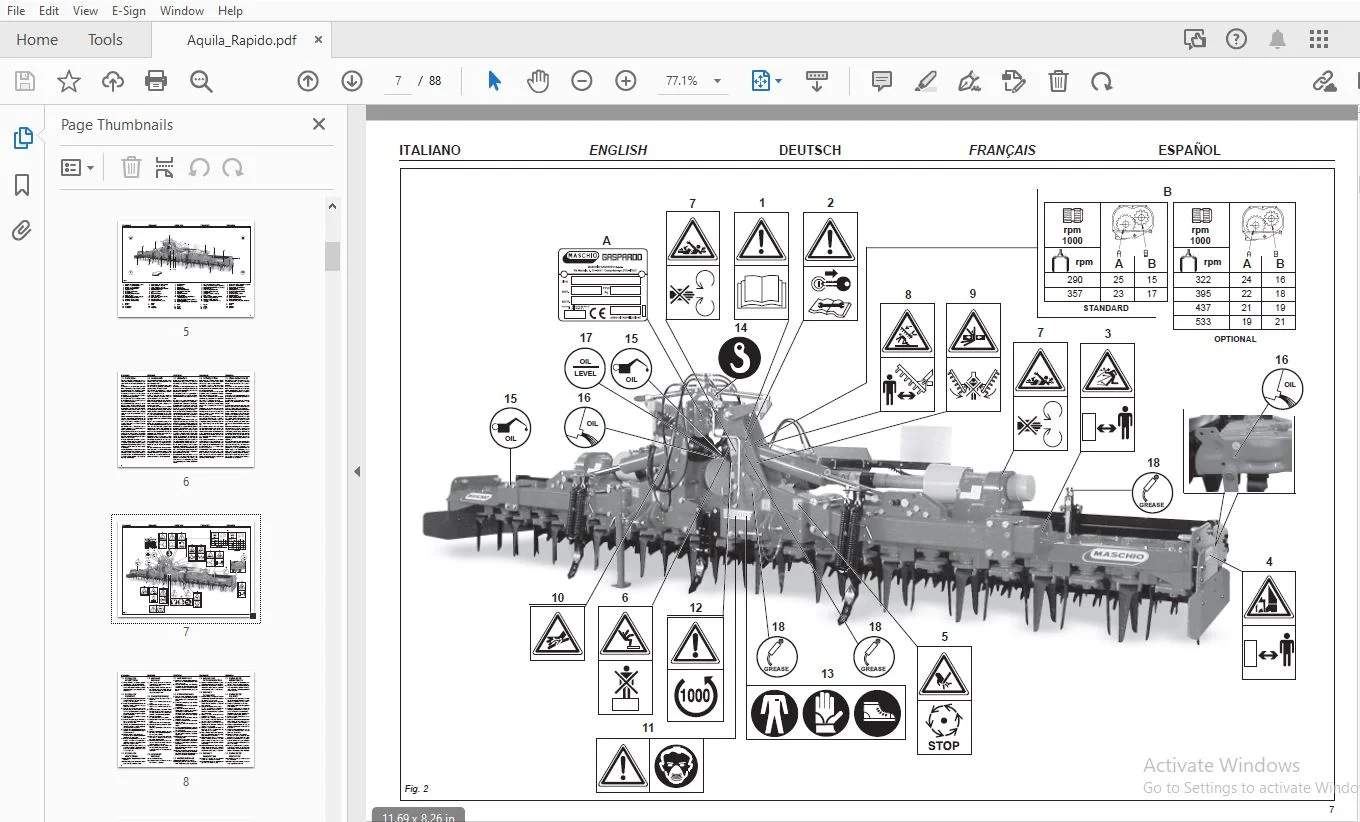This screenshot has height=822, width=1360.
Task: Open thumbnail options dropdown menu
Action: coord(77,168)
